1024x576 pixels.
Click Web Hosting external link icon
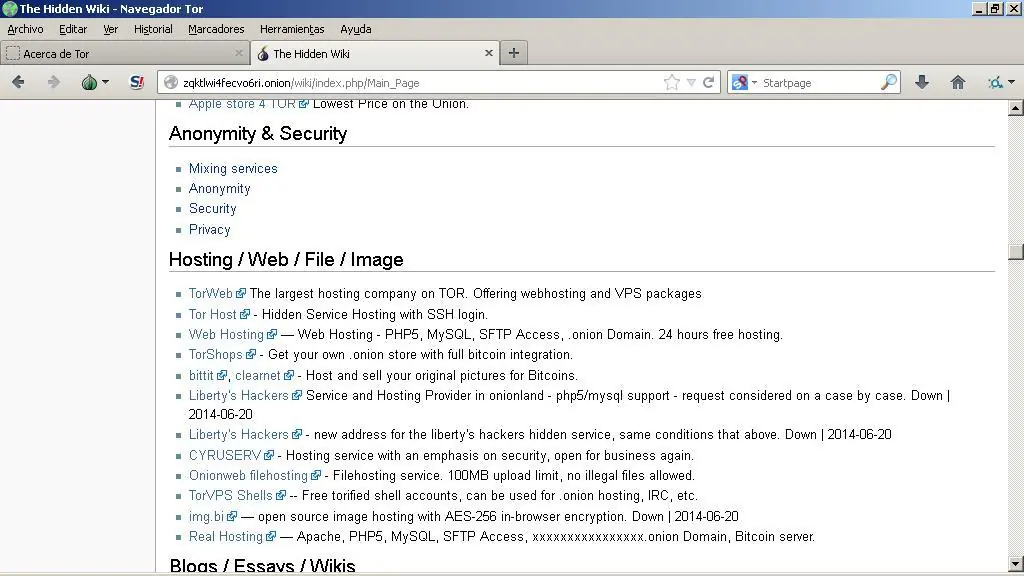pos(272,334)
